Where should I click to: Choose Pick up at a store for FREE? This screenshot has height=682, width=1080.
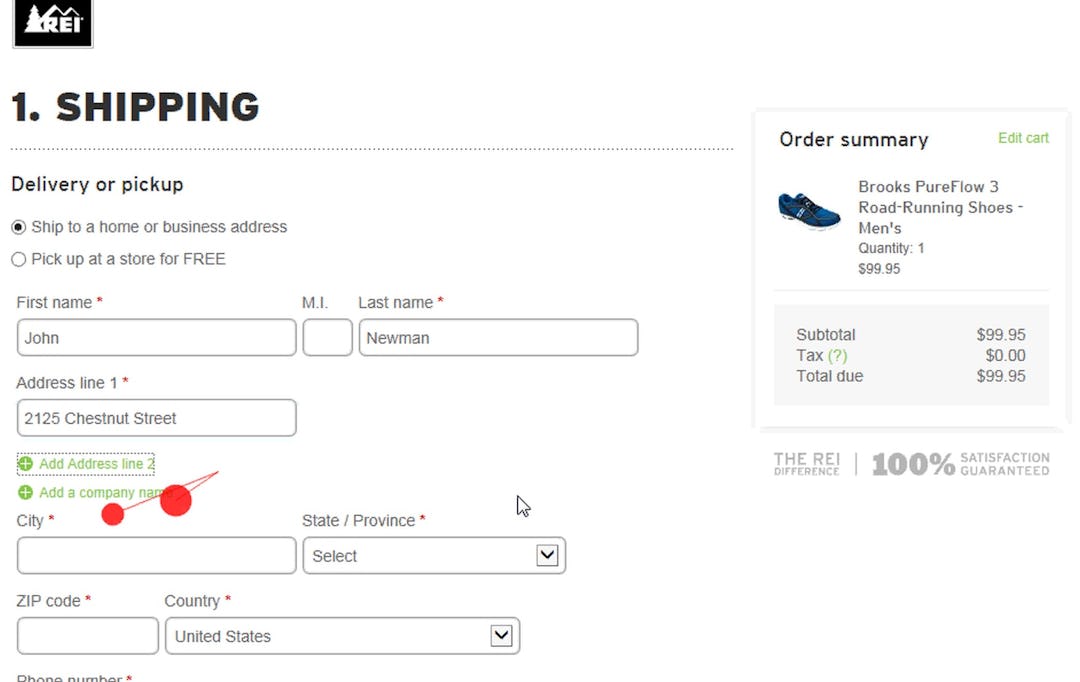[x=18, y=259]
